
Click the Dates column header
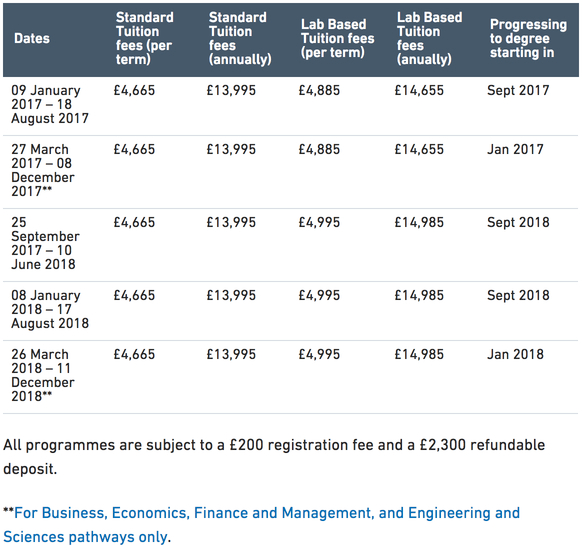tap(32, 39)
